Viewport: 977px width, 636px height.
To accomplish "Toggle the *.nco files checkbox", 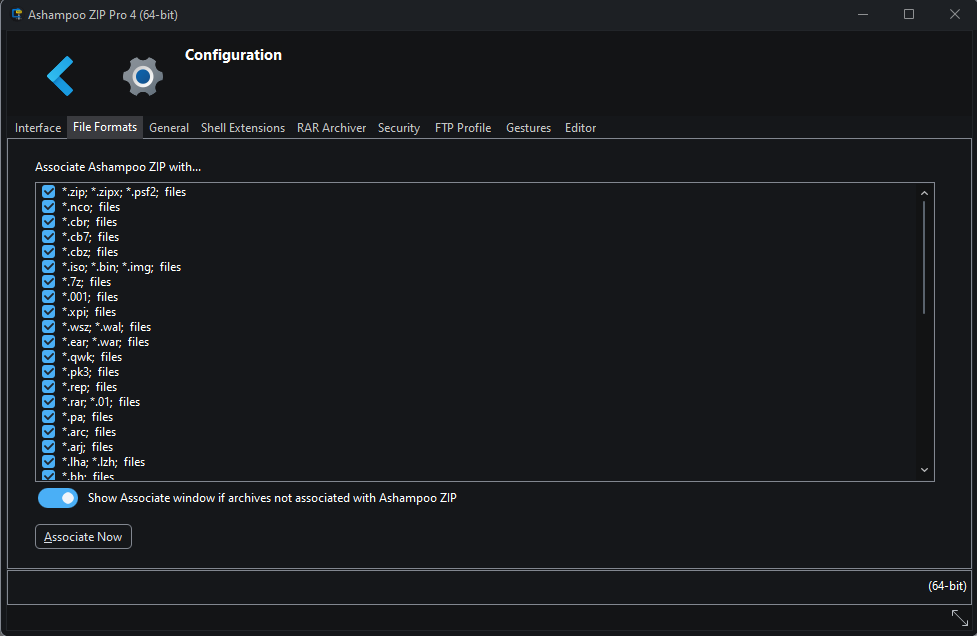I will (49, 207).
